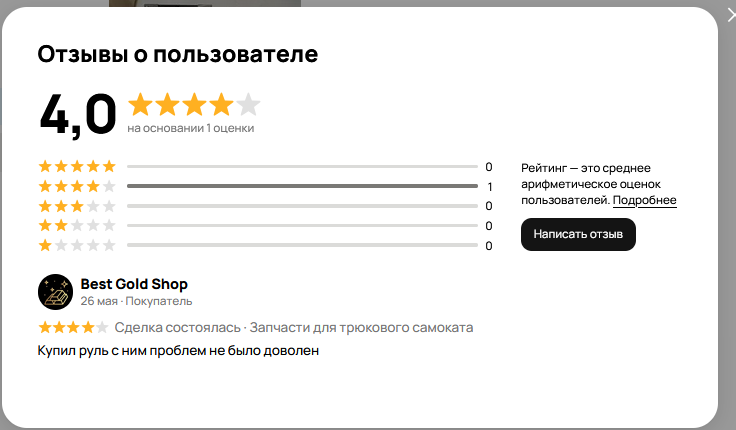Click на основании 1 оценки text
Image resolution: width=736 pixels, height=430 pixels.
(x=191, y=128)
